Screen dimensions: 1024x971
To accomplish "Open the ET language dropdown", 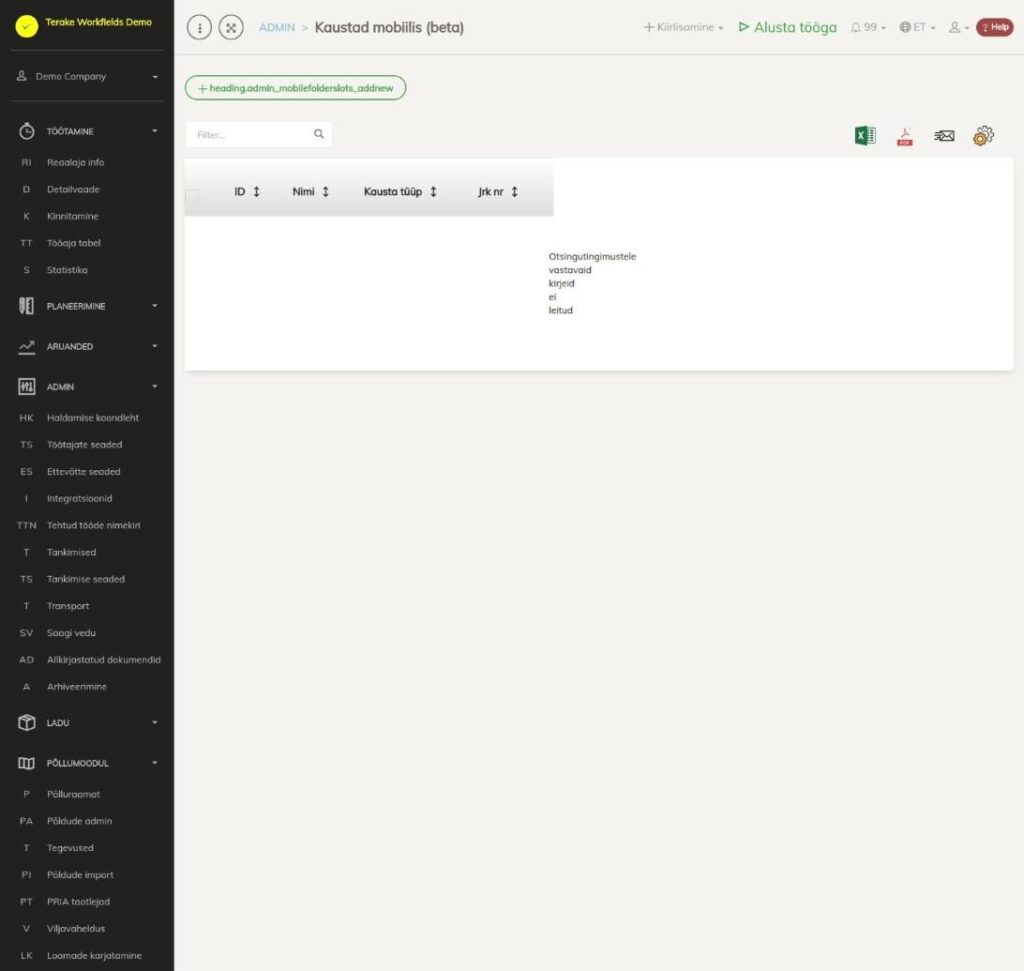I will [918, 27].
